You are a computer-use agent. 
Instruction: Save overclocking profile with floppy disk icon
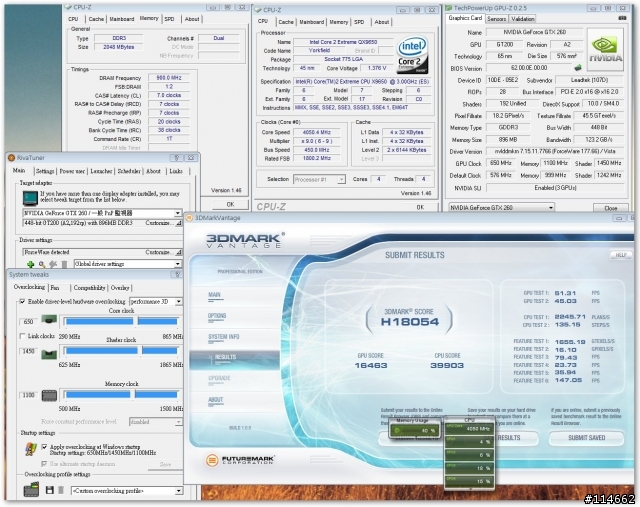50,490
